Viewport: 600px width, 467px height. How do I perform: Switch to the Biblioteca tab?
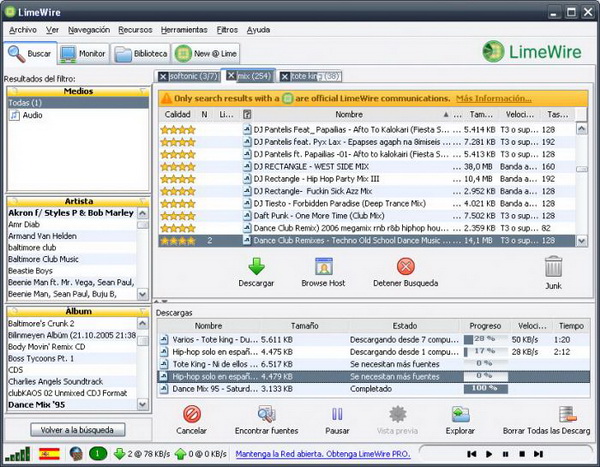(141, 54)
